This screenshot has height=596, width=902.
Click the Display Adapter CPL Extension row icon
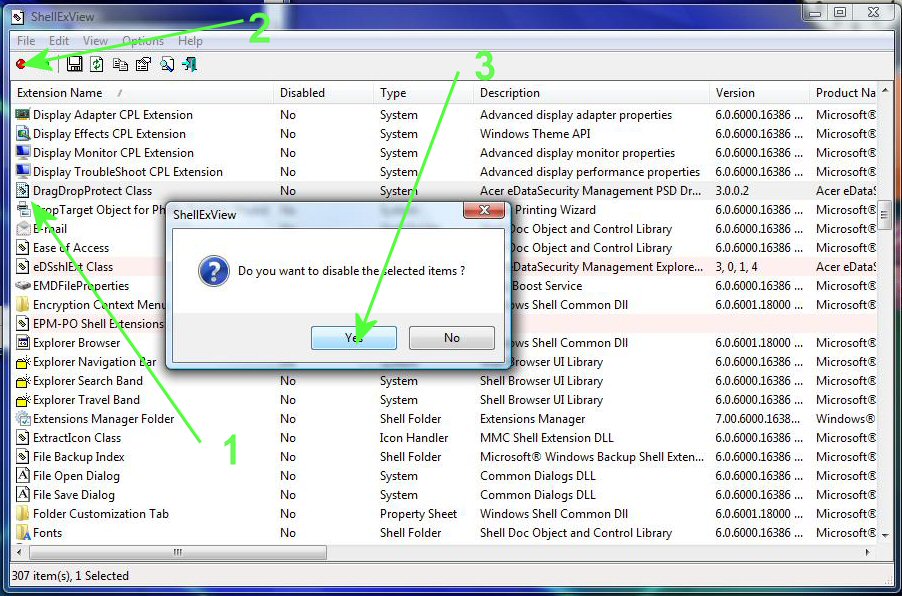coord(22,114)
